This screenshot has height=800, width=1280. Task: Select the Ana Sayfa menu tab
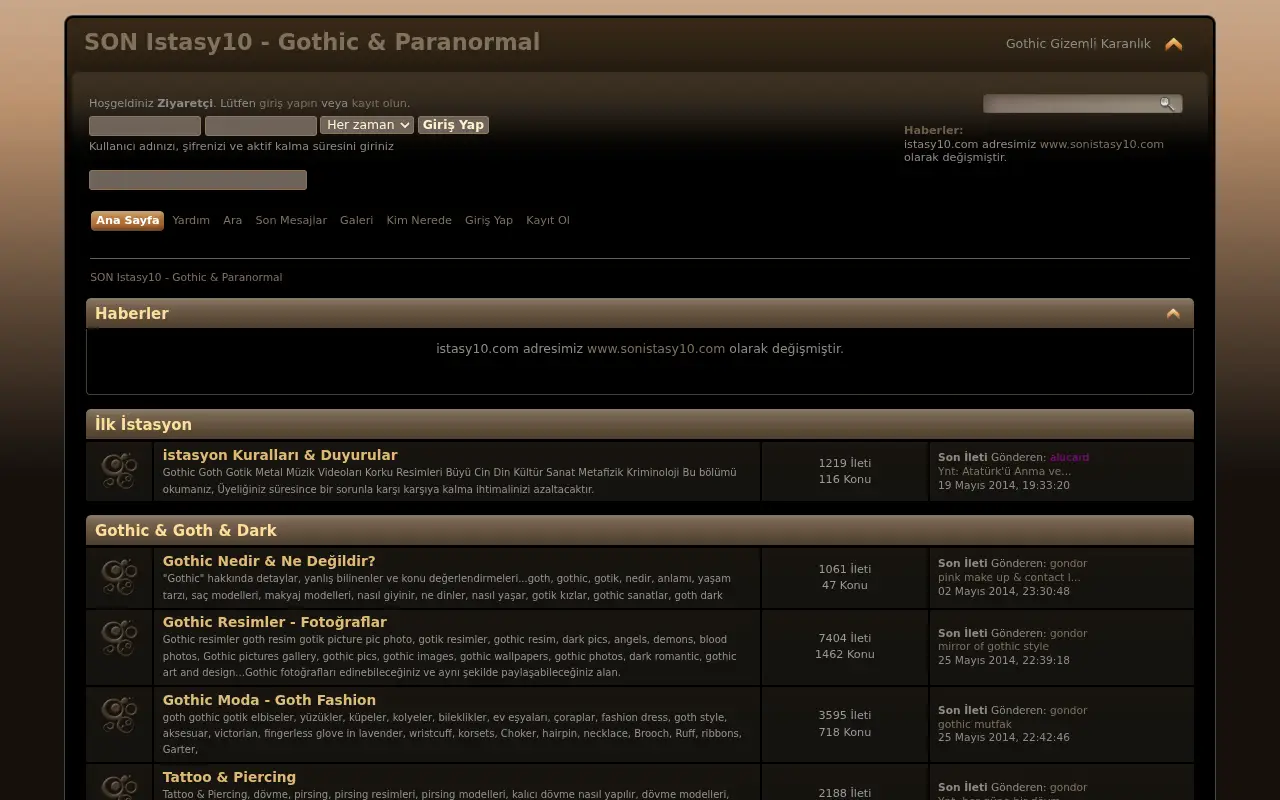128,221
